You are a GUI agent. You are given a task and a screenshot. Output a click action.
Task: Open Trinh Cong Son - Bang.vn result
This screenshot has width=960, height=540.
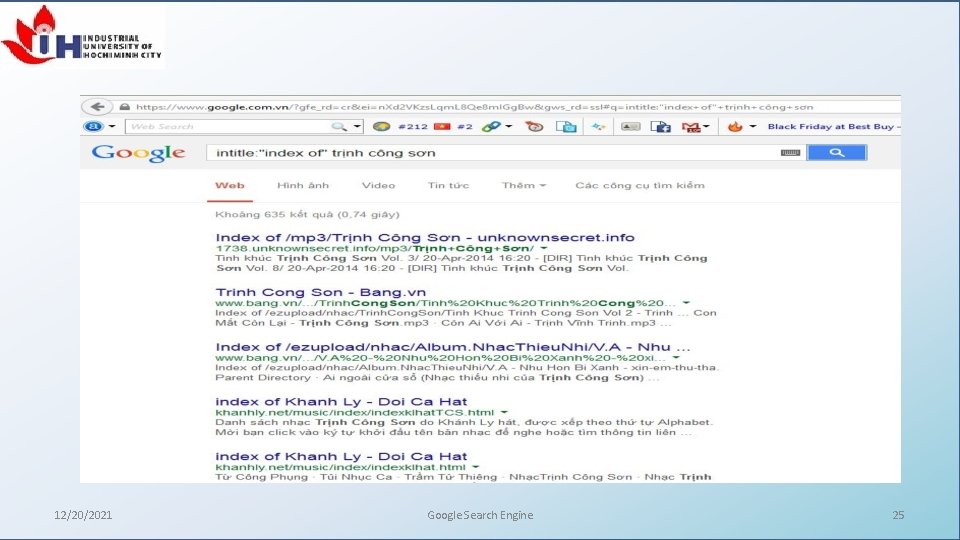pos(321,292)
